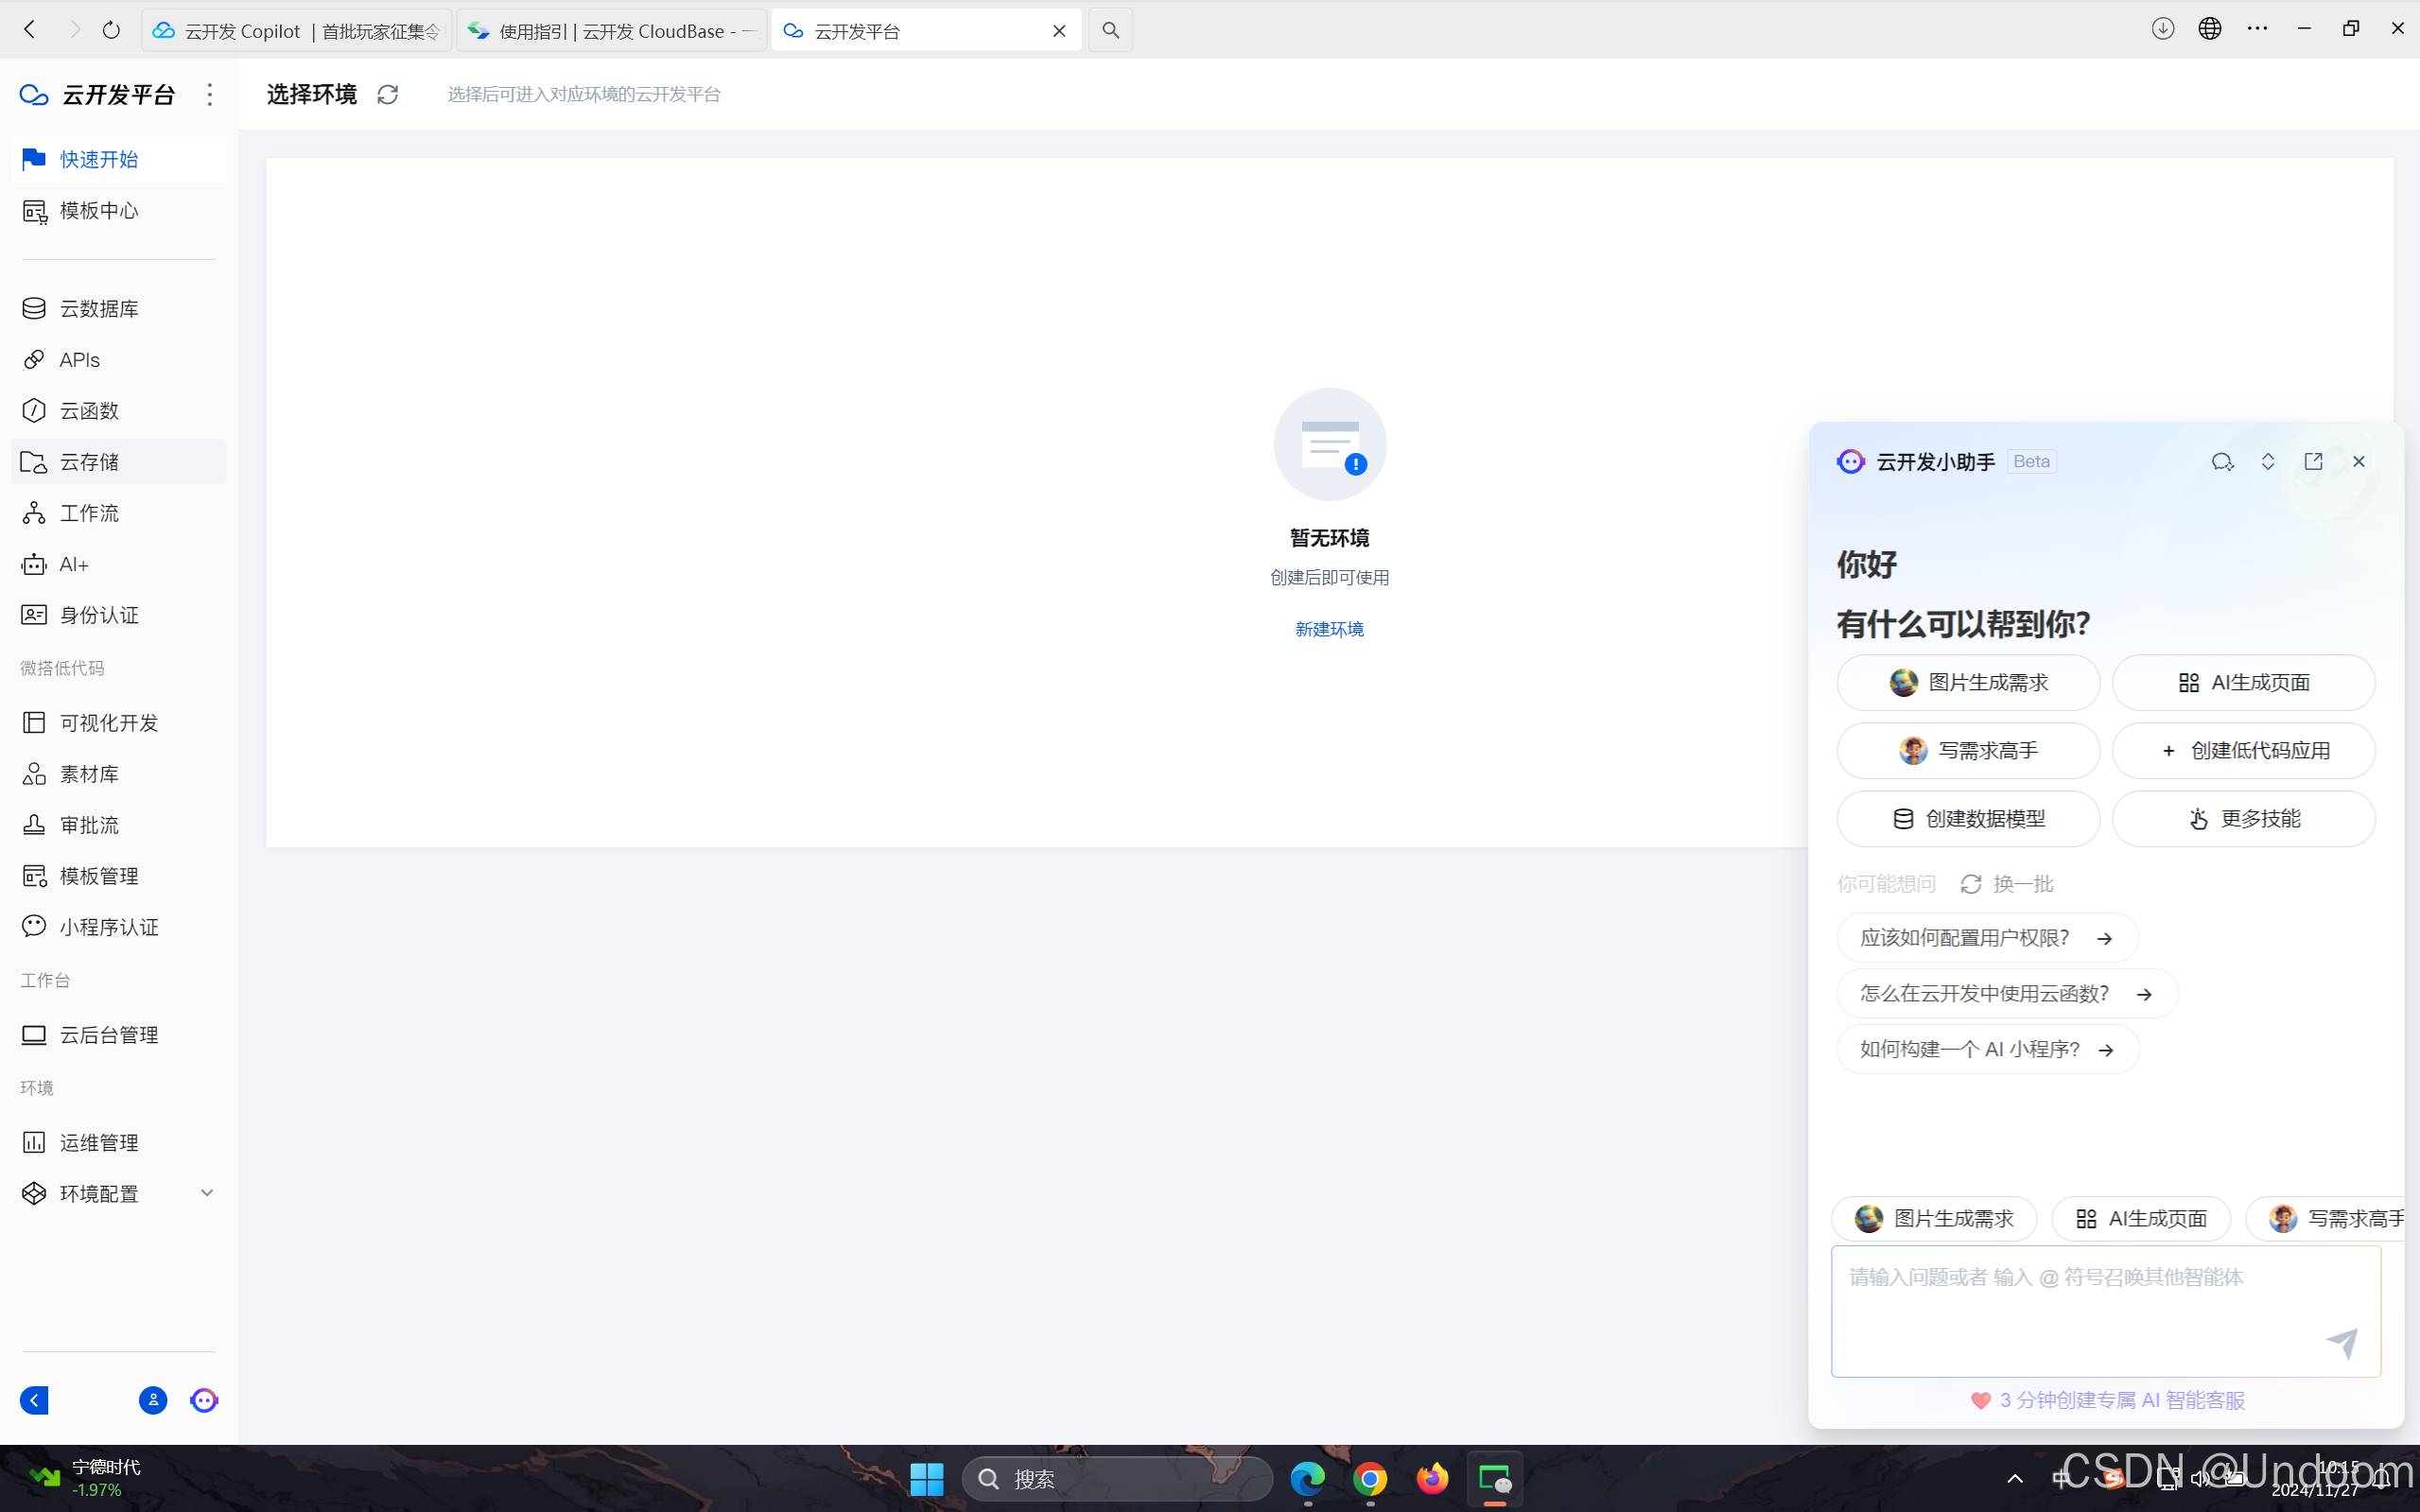
Task: Click the 工作流 tree icon
Action: 34,513
